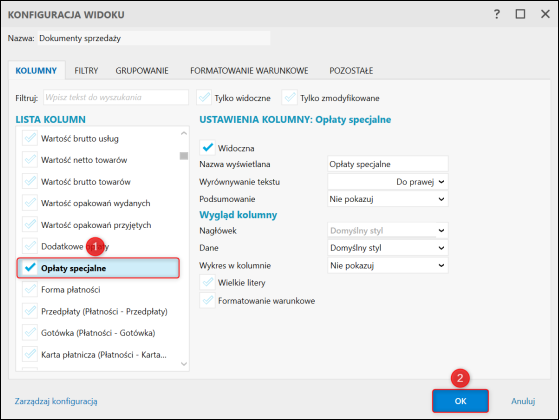Toggle checkmark icon for Forma płatności

click(30, 289)
